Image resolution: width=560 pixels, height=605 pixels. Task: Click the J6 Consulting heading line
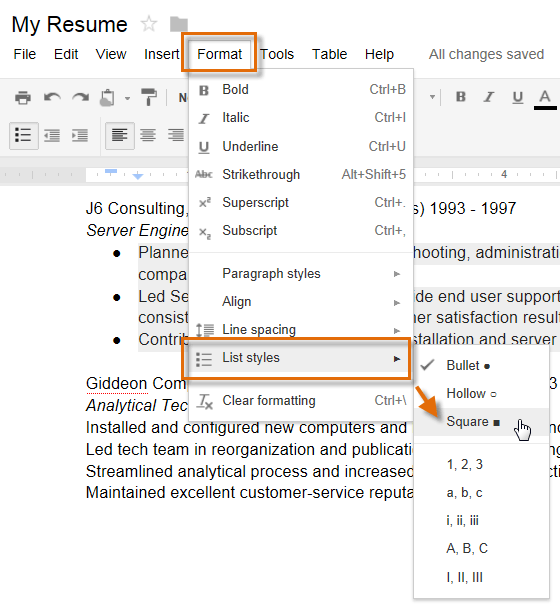click(137, 208)
